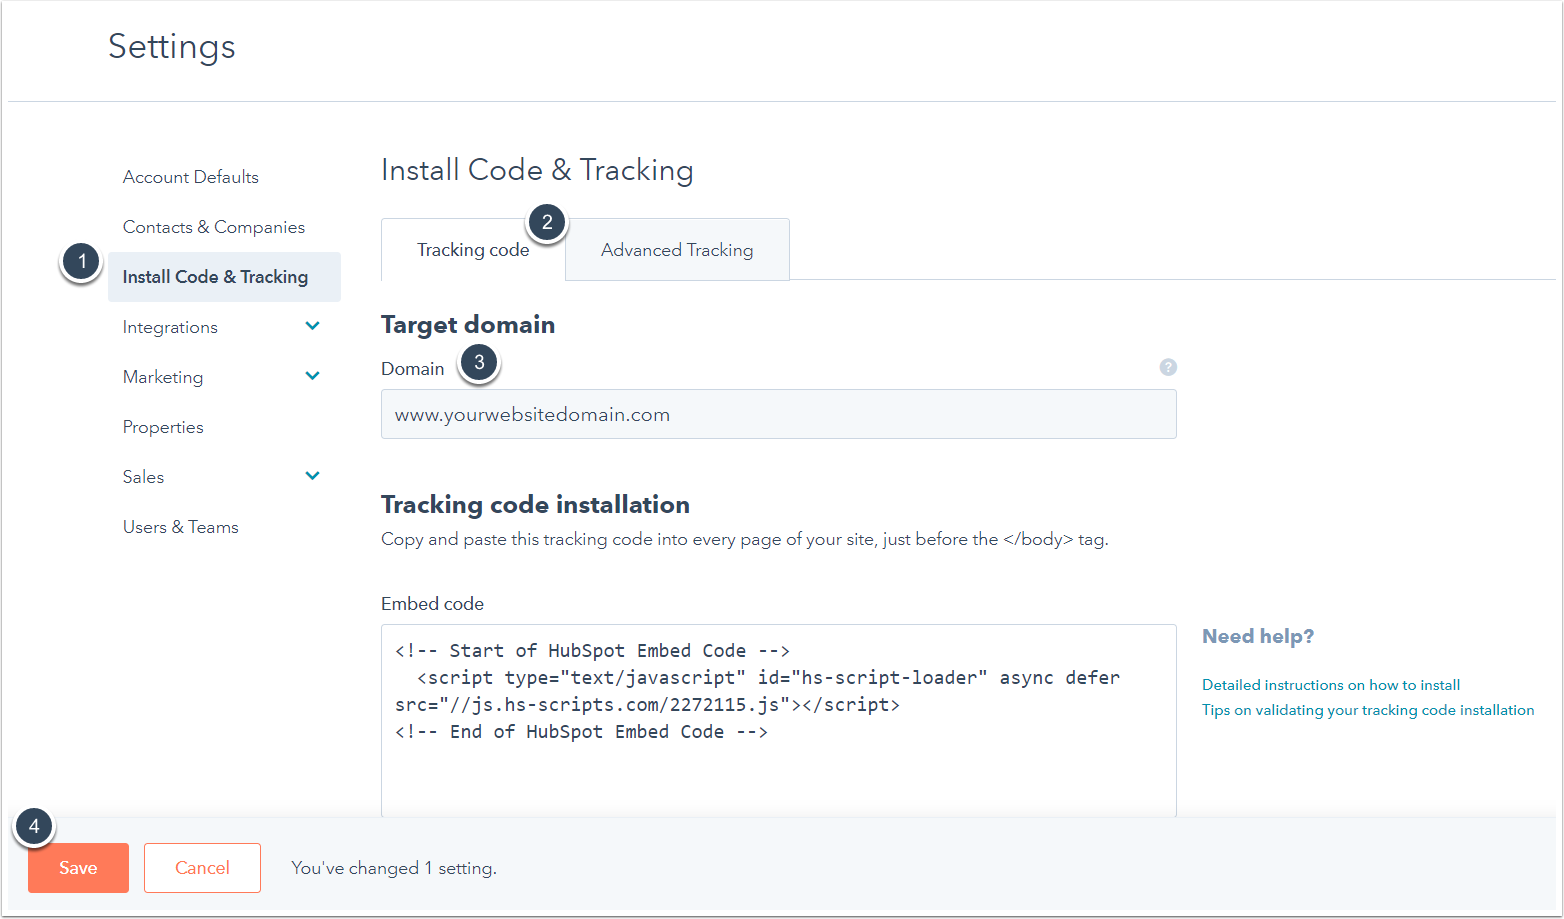Open Users & Teams settings
This screenshot has width=1564, height=919.
[180, 527]
